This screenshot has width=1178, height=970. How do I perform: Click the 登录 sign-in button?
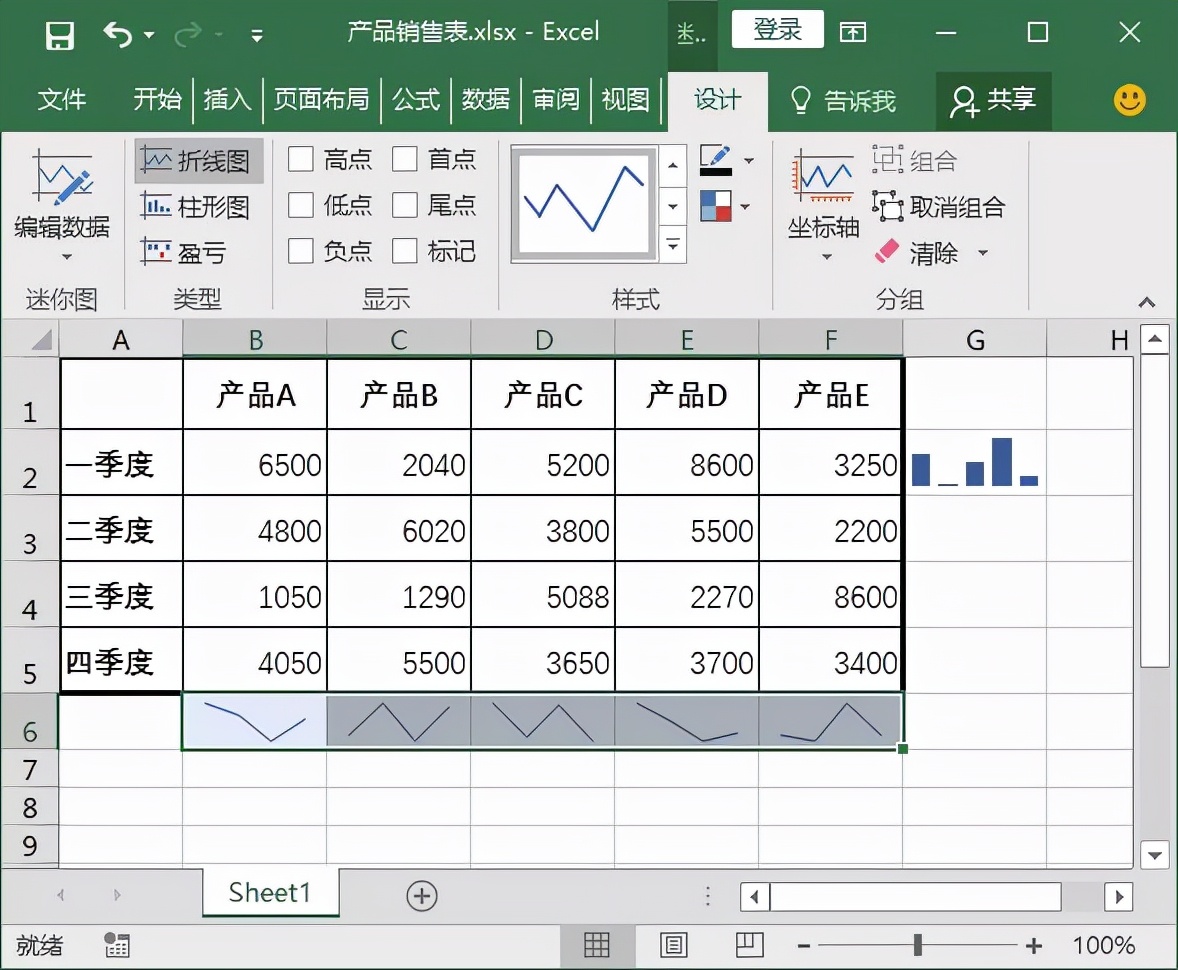pos(777,30)
